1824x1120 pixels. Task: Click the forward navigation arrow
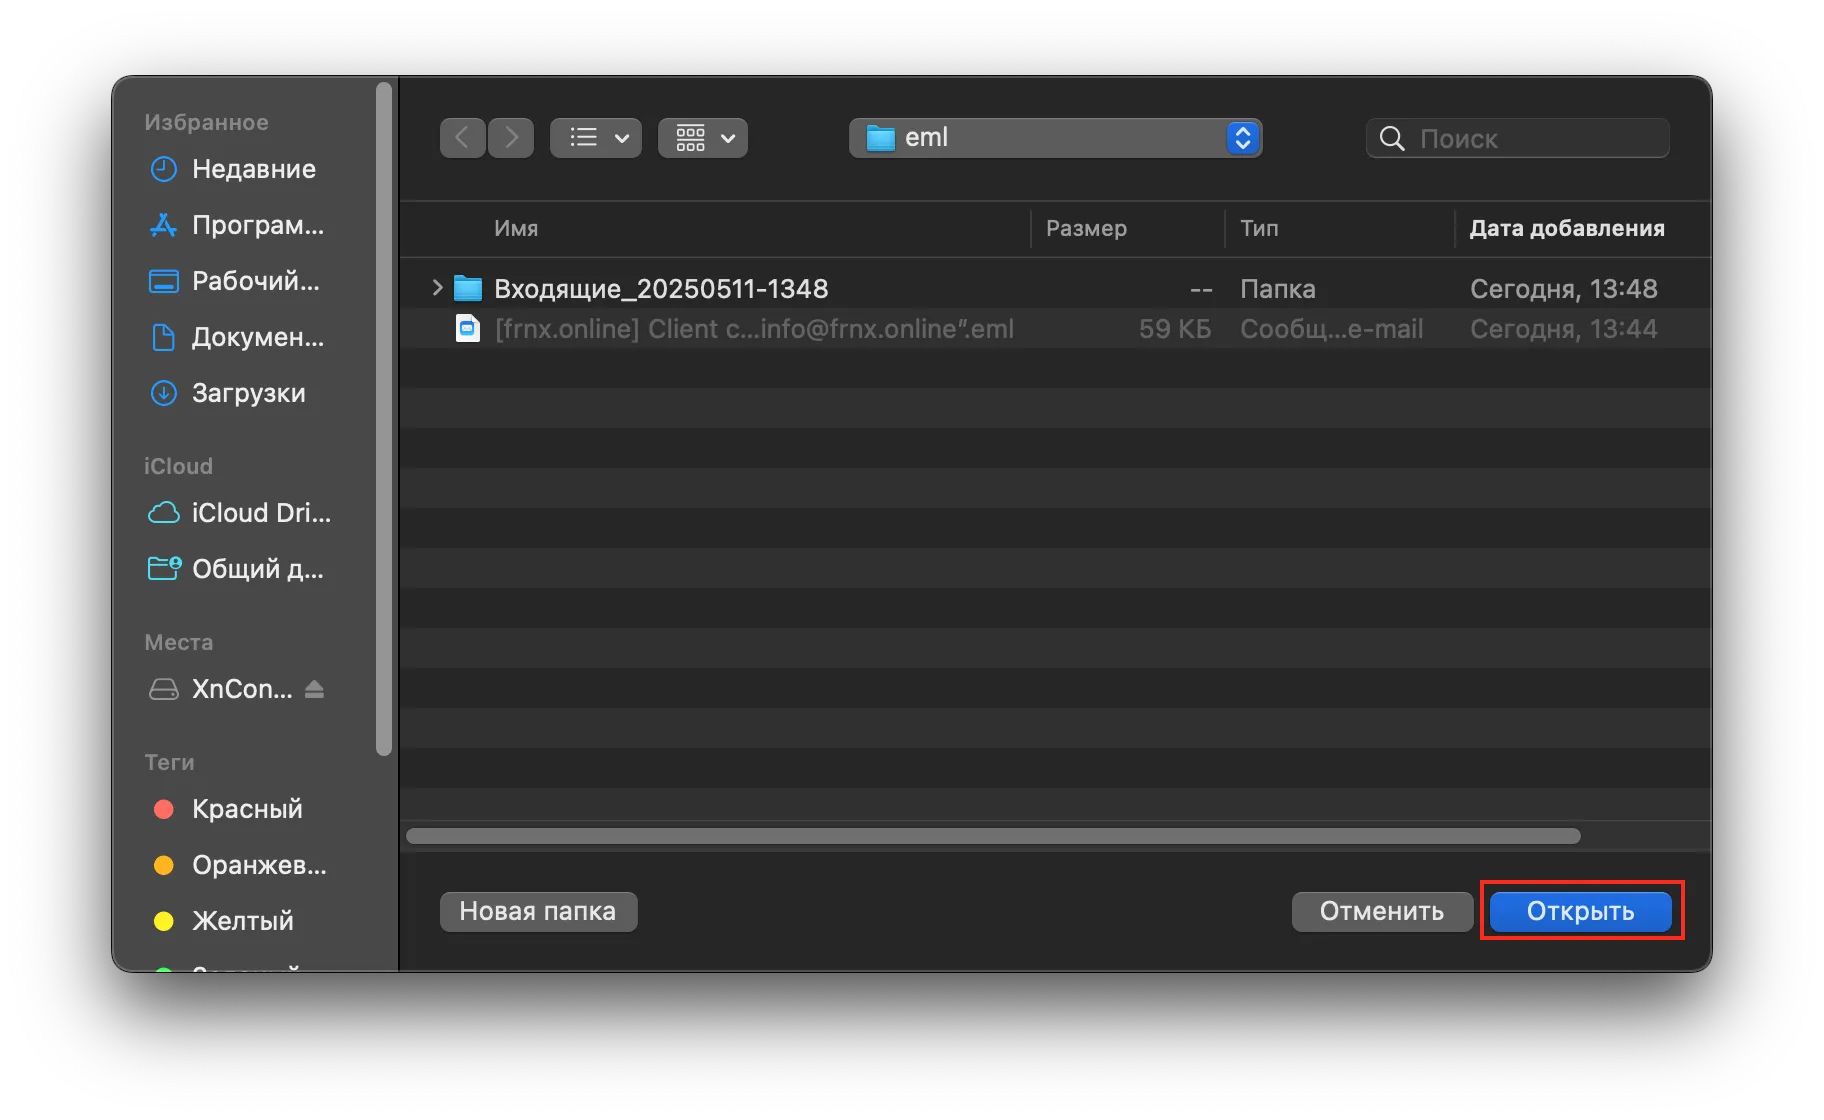[x=511, y=138]
